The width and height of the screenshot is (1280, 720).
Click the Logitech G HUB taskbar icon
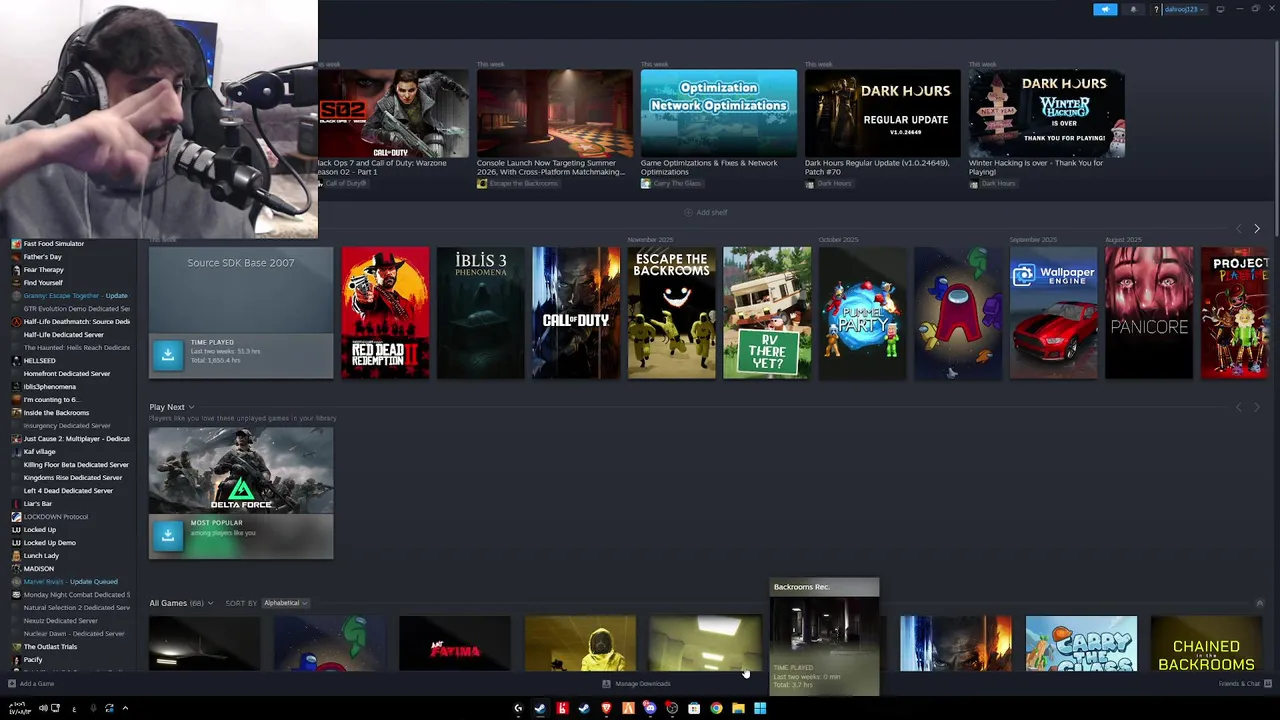tap(518, 708)
